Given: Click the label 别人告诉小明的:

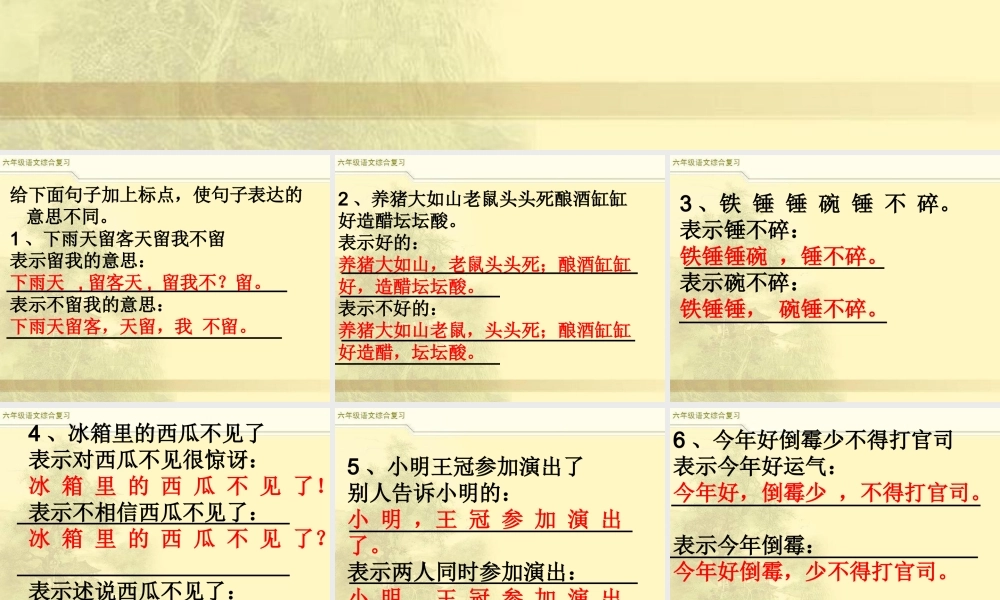Looking at the screenshot, I should point(430,493).
